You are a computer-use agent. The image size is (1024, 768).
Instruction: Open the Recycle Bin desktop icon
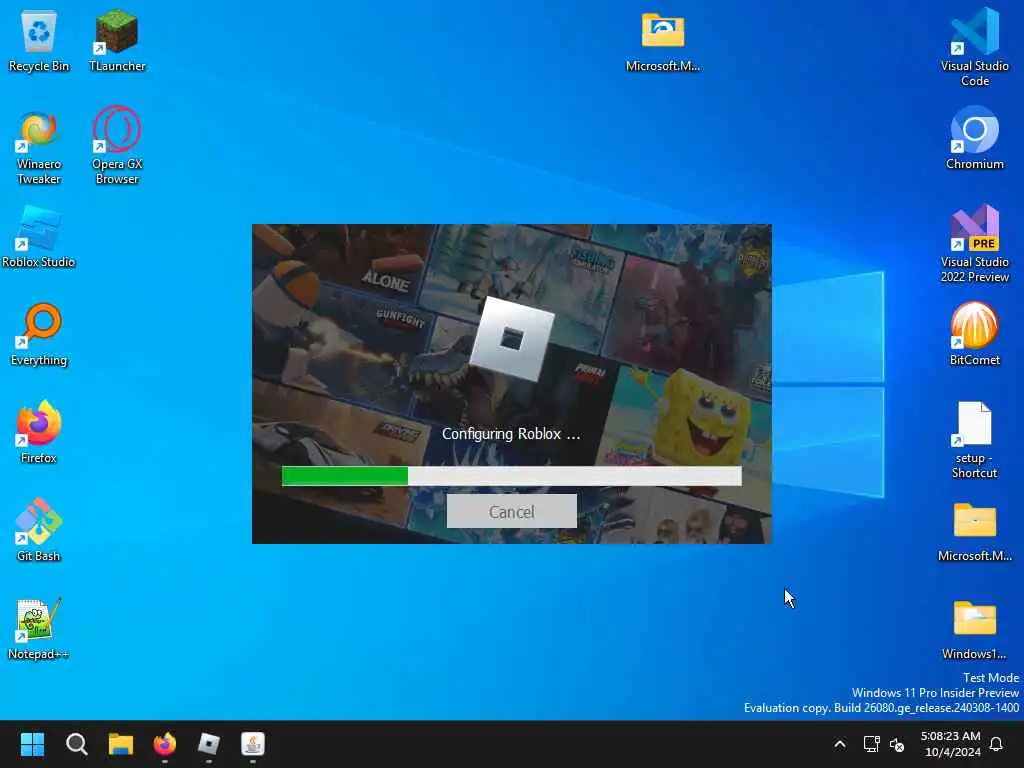[39, 40]
